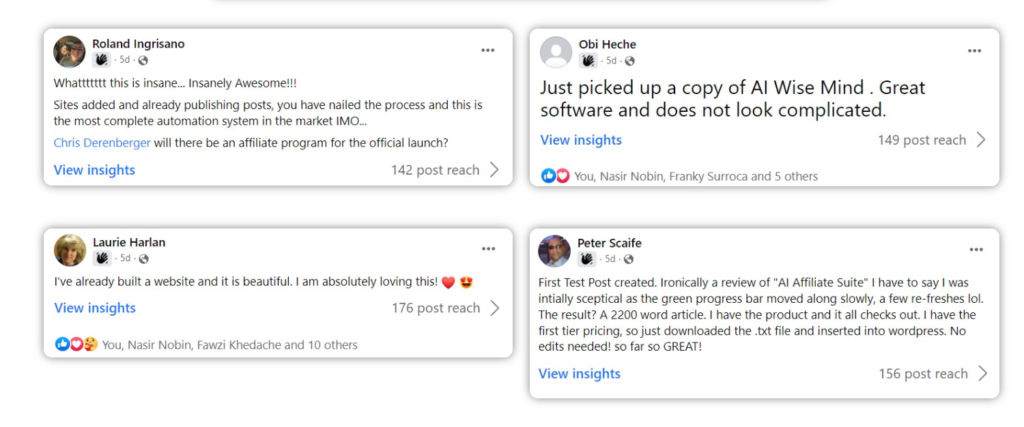Open the three-dot menu on Laurie Harlan's post
Screen dimensions: 1024x427
coord(488,249)
